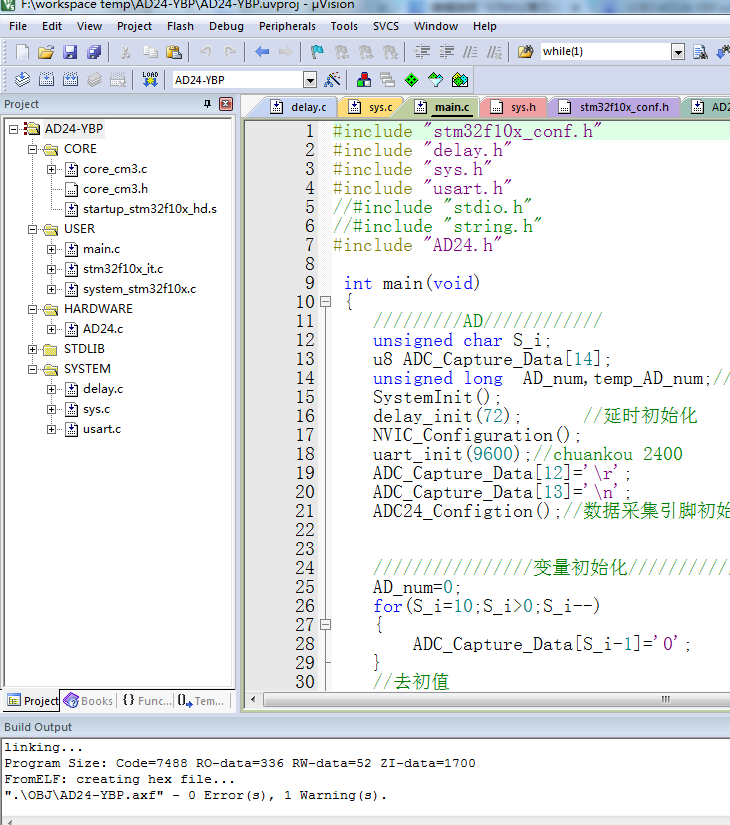
Task: Click the Select Software Packs icon
Action: click(436, 80)
